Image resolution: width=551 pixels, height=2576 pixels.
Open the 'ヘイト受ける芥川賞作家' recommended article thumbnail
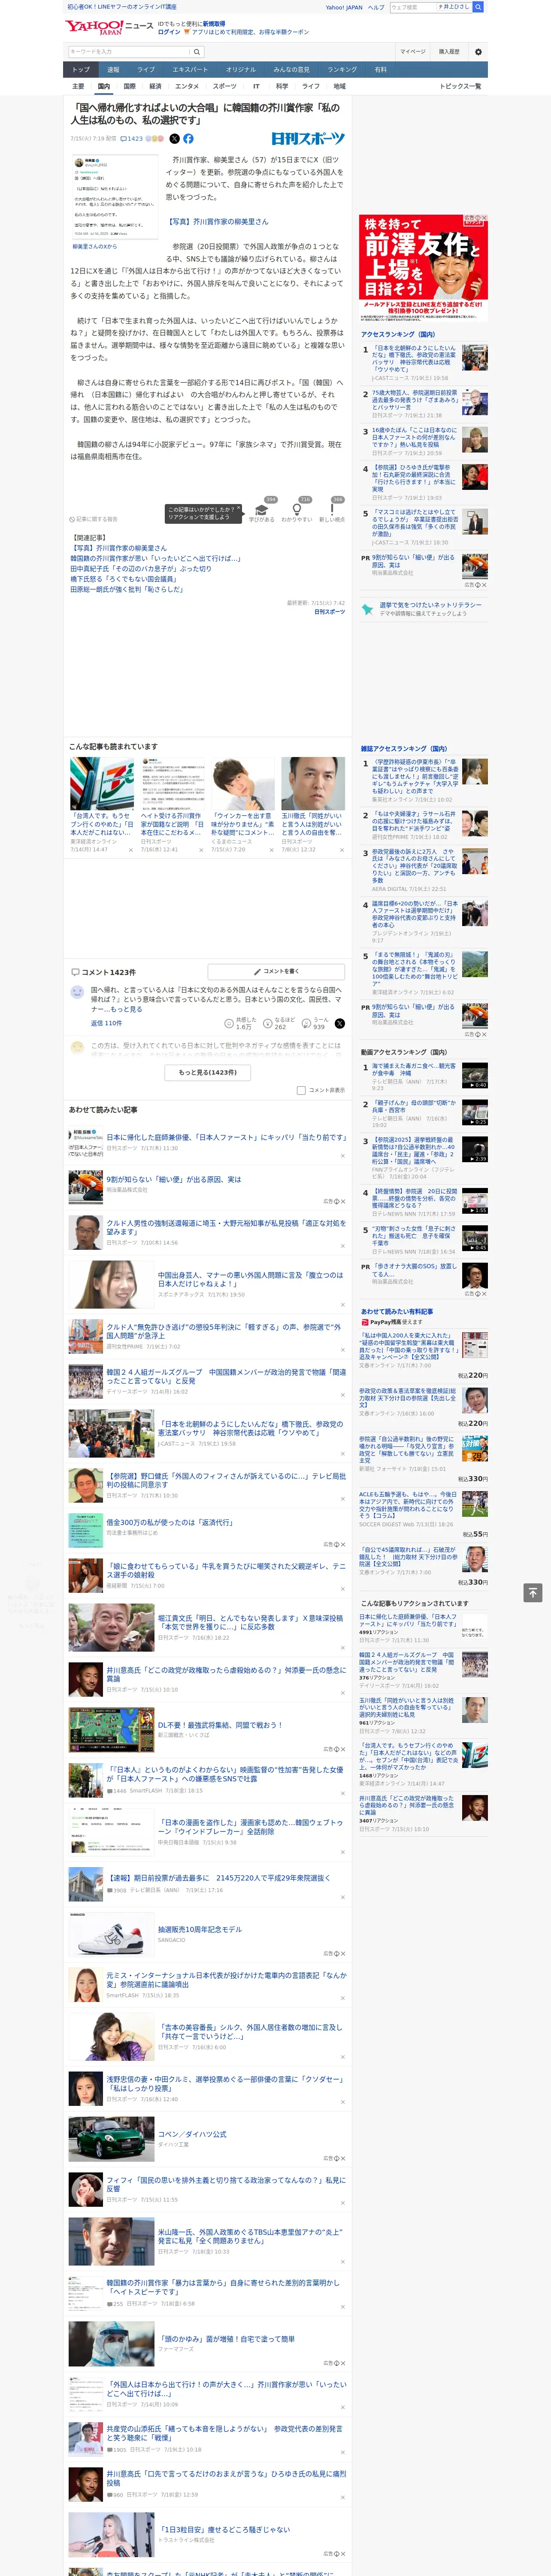point(172,783)
